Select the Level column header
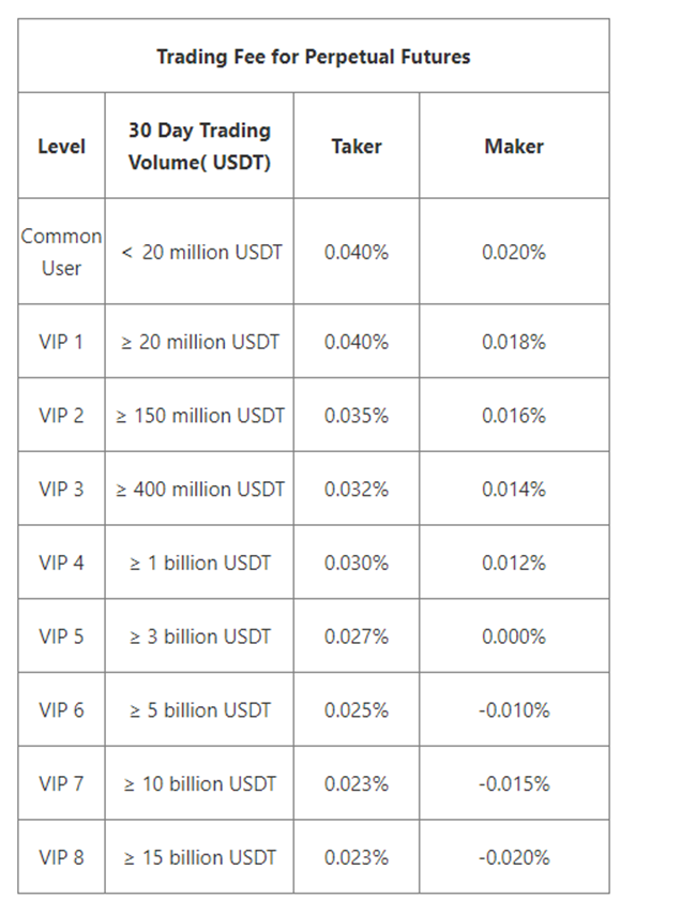This screenshot has width=681, height=897. click(61, 146)
